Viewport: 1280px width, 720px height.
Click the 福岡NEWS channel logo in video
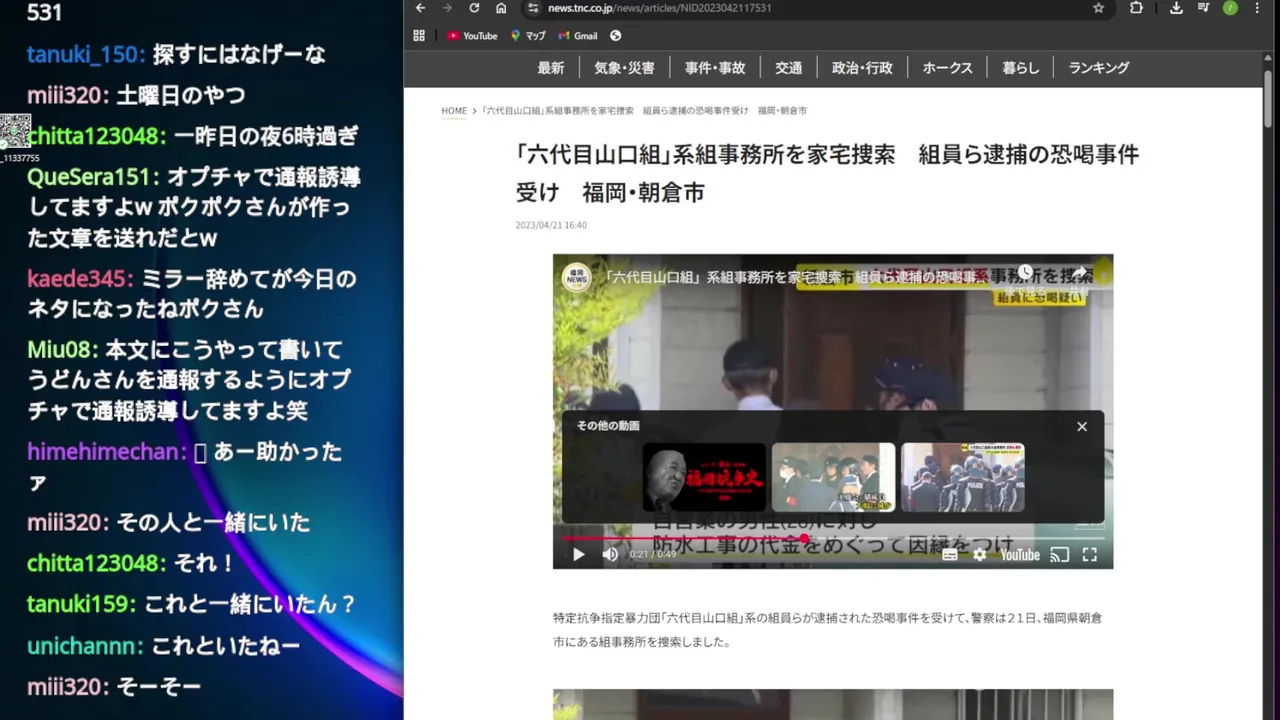576,277
